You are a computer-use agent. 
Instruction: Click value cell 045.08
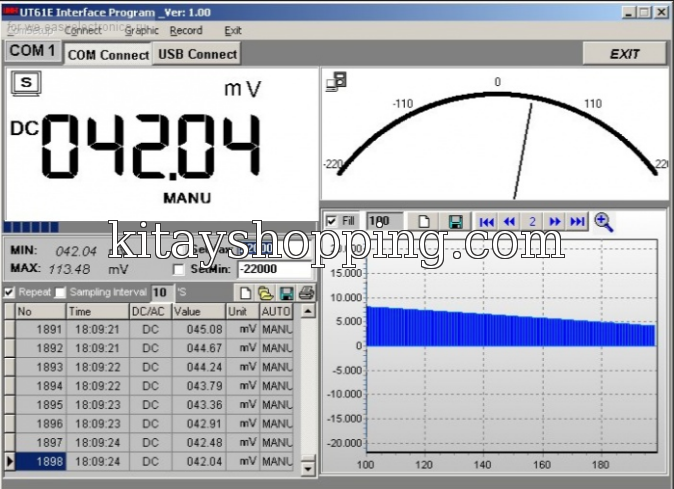[199, 330]
